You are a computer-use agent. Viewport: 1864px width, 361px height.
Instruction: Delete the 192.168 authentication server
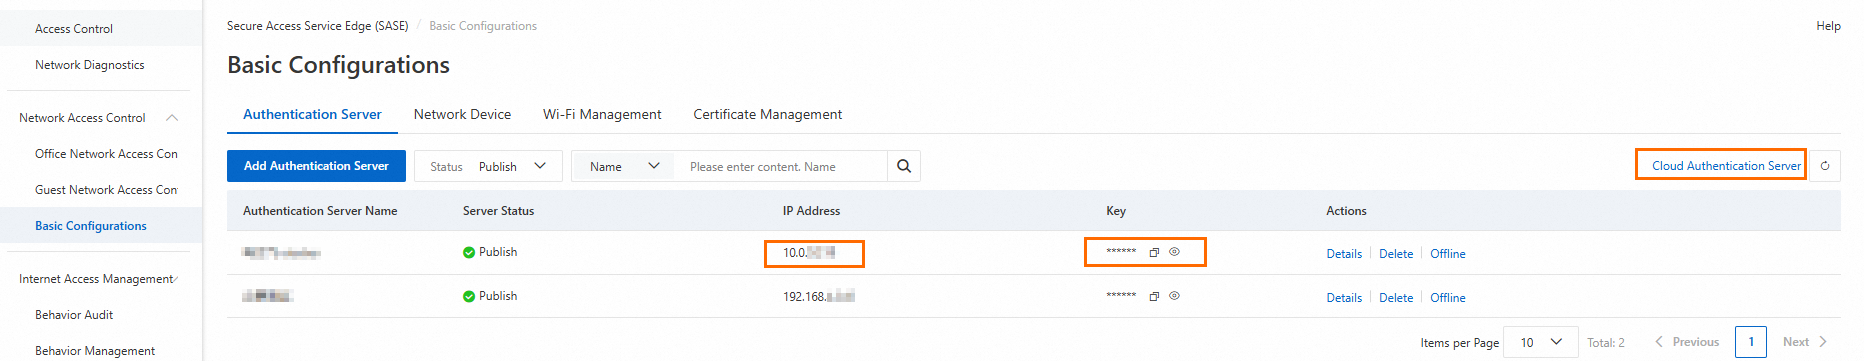[x=1396, y=298]
